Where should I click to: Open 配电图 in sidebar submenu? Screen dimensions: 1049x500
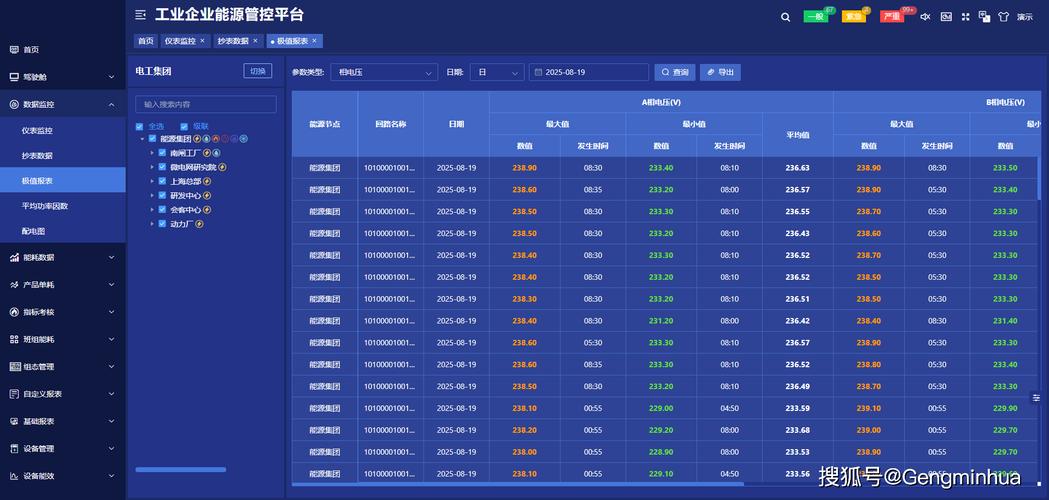pos(33,231)
